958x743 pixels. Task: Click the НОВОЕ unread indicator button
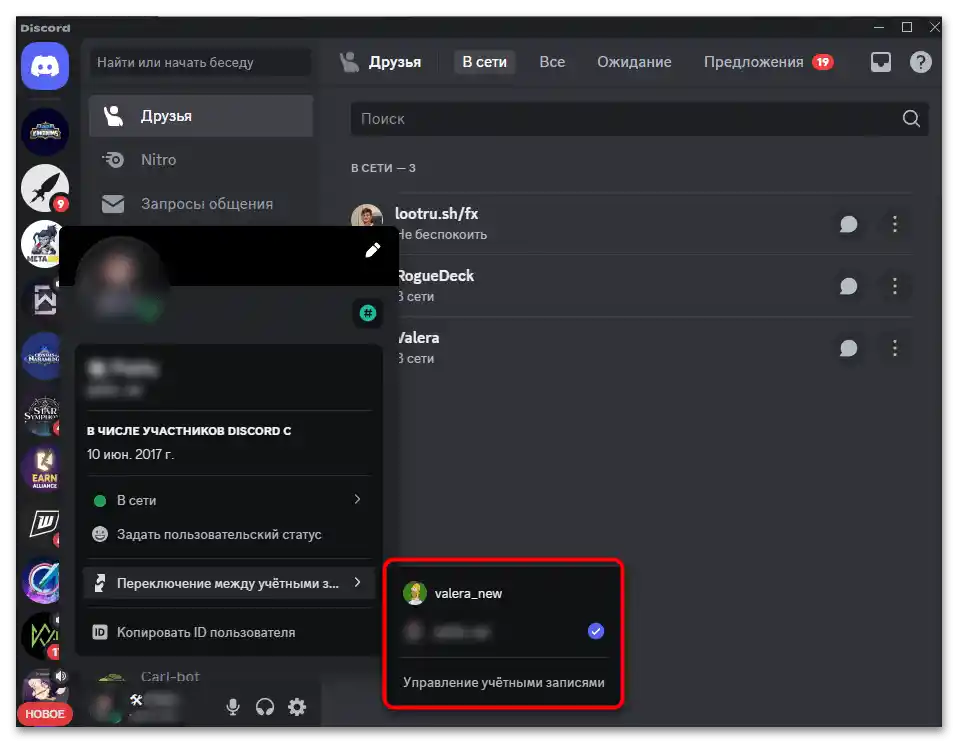click(45, 714)
